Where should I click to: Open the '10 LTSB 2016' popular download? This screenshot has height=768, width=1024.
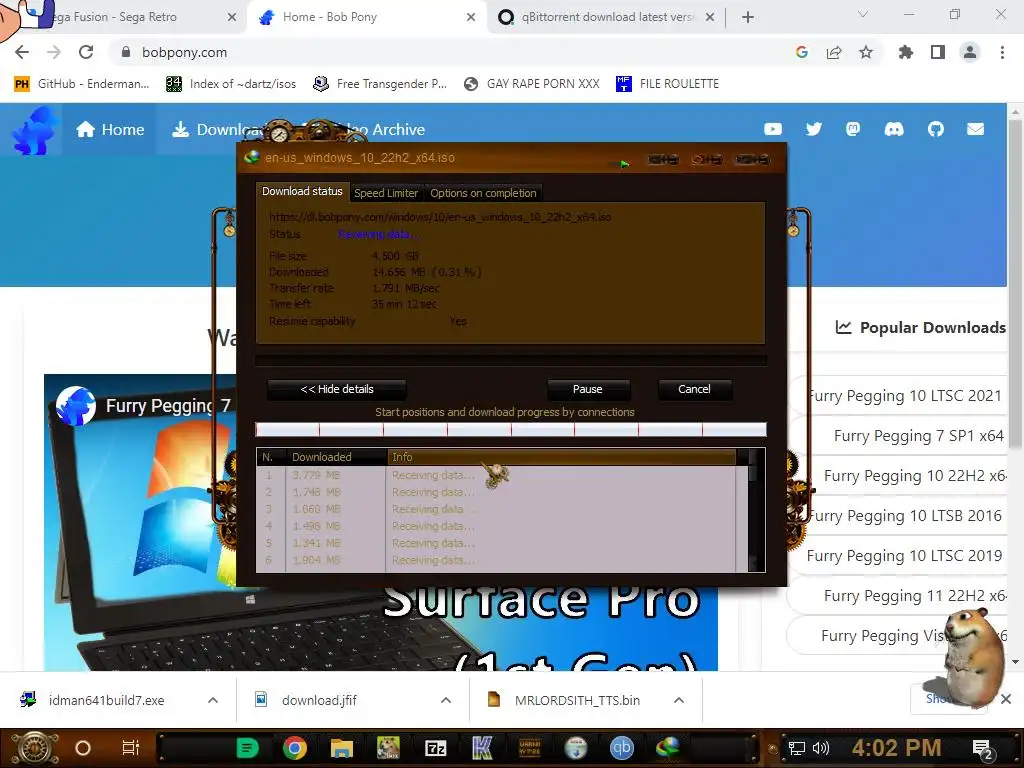click(899, 516)
